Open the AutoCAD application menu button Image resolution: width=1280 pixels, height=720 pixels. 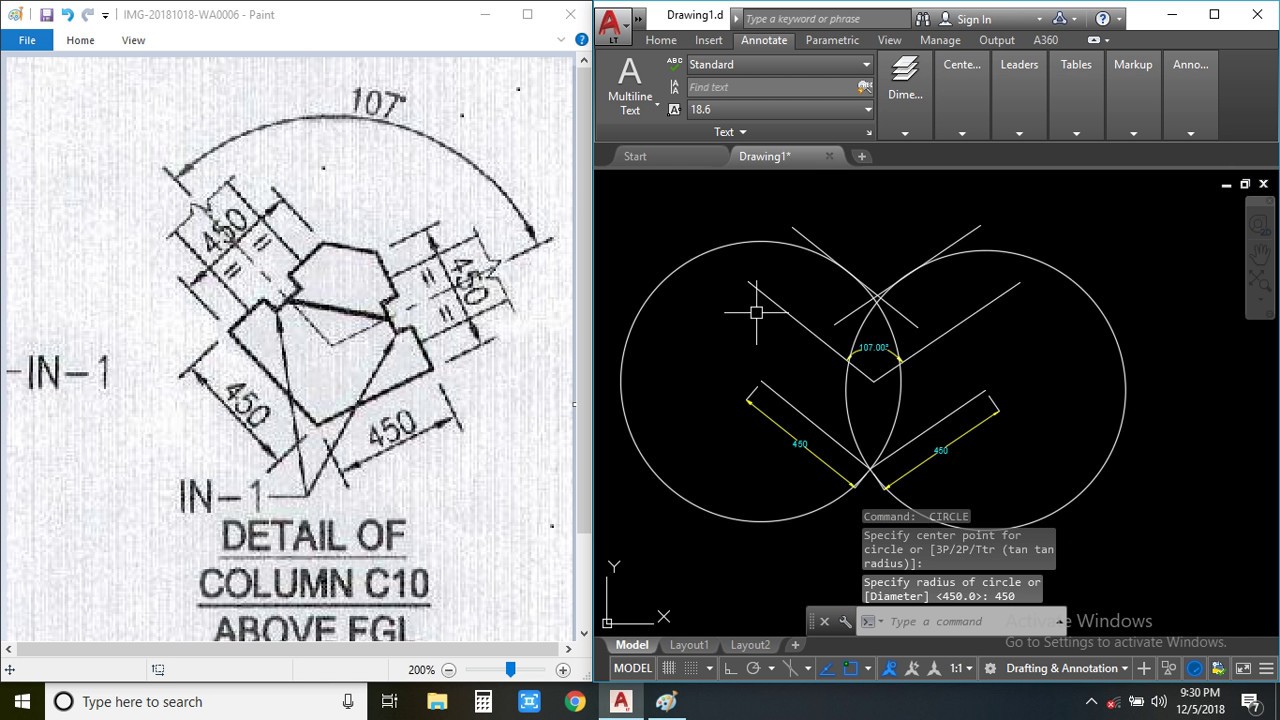[x=614, y=26]
